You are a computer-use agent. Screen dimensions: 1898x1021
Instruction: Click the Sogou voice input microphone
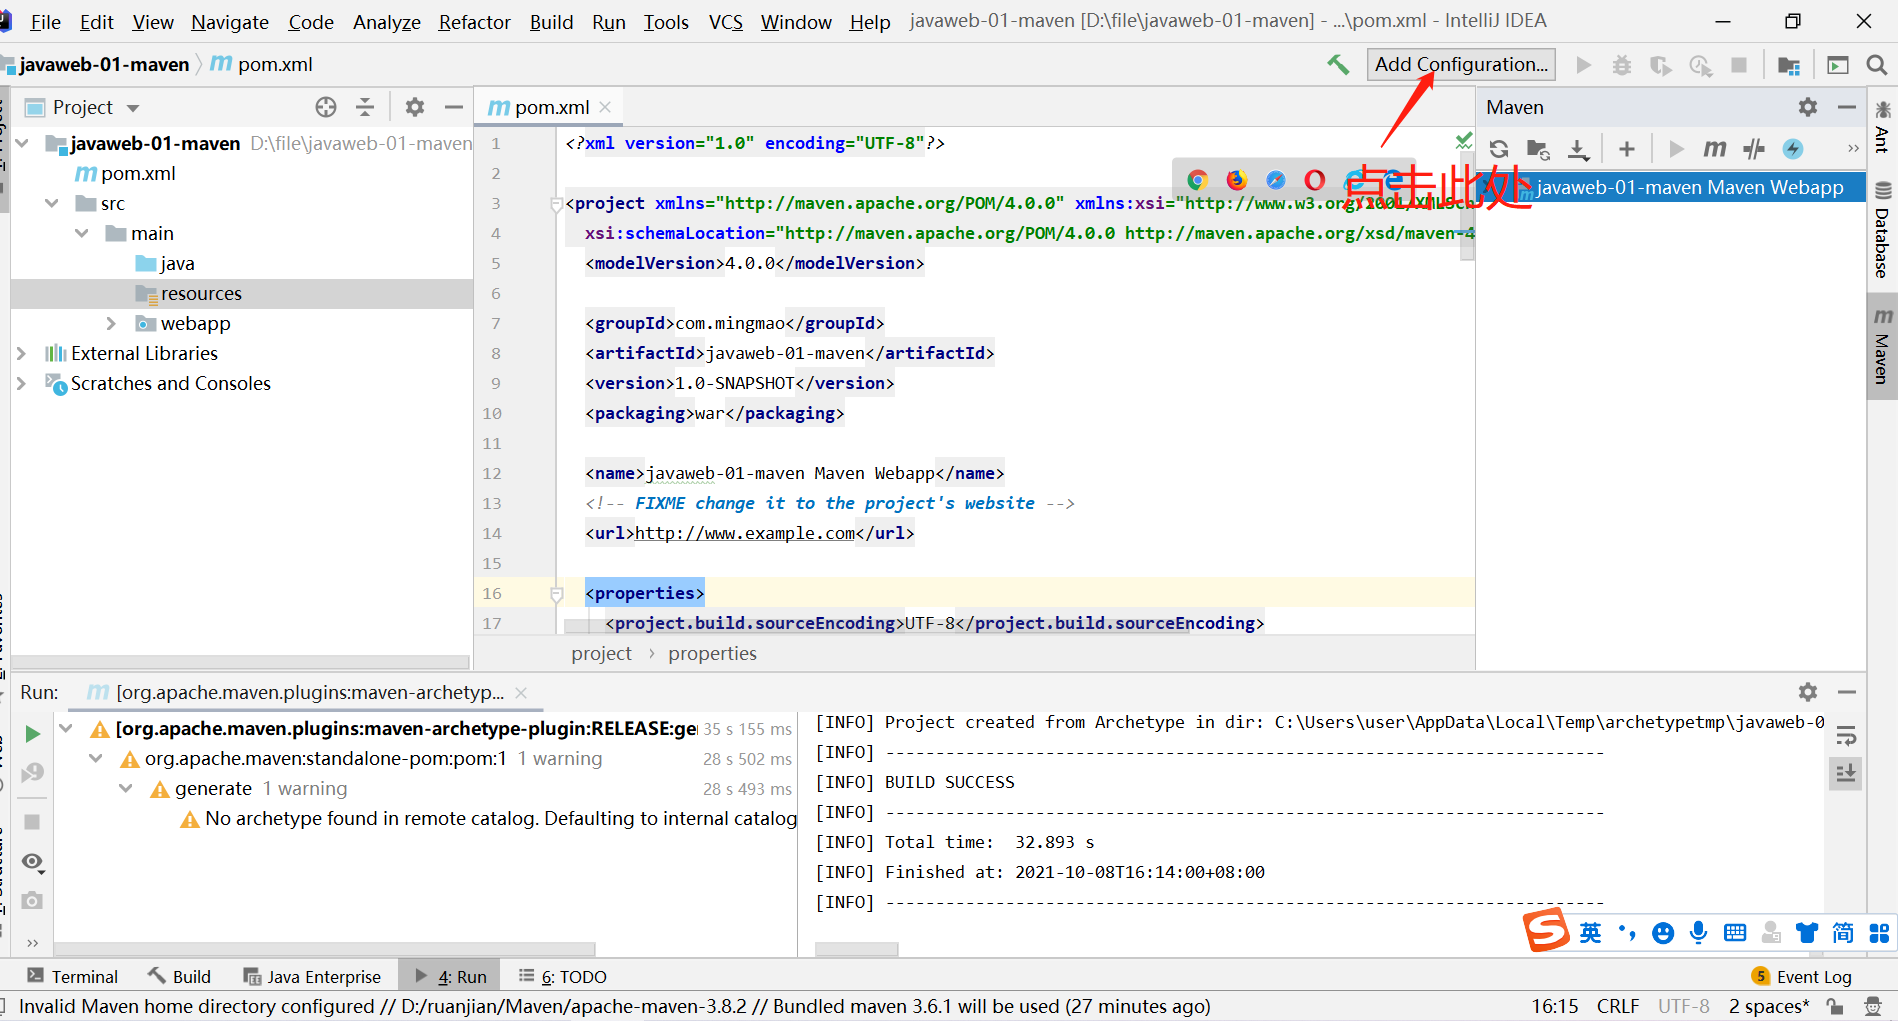(1698, 933)
